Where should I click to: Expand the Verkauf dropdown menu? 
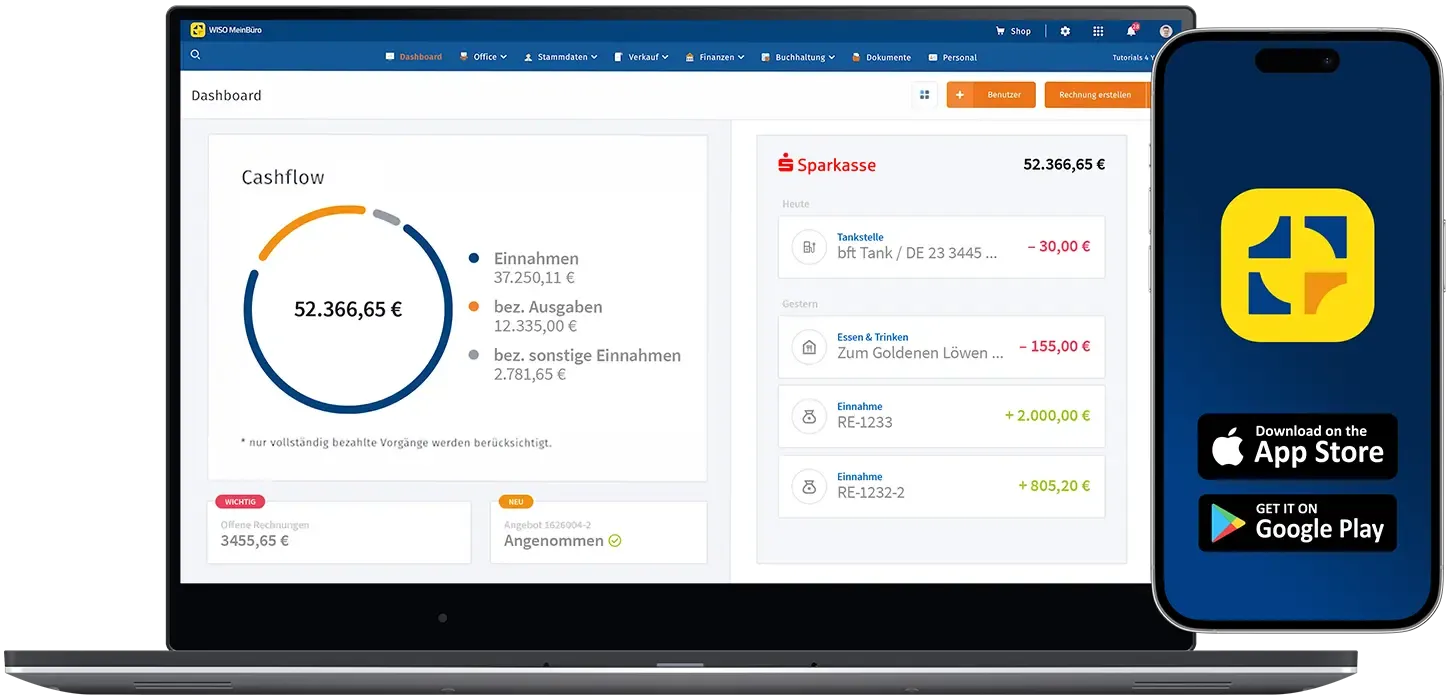641,57
